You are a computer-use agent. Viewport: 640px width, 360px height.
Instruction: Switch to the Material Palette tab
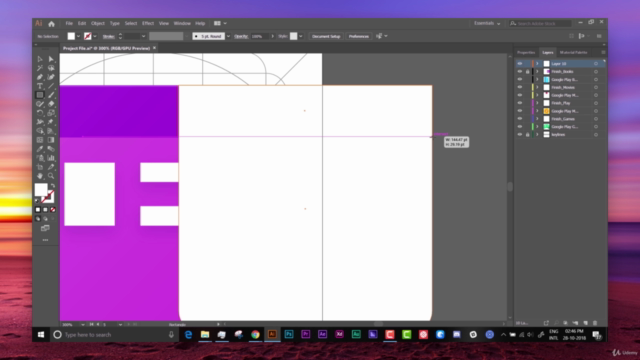click(573, 53)
